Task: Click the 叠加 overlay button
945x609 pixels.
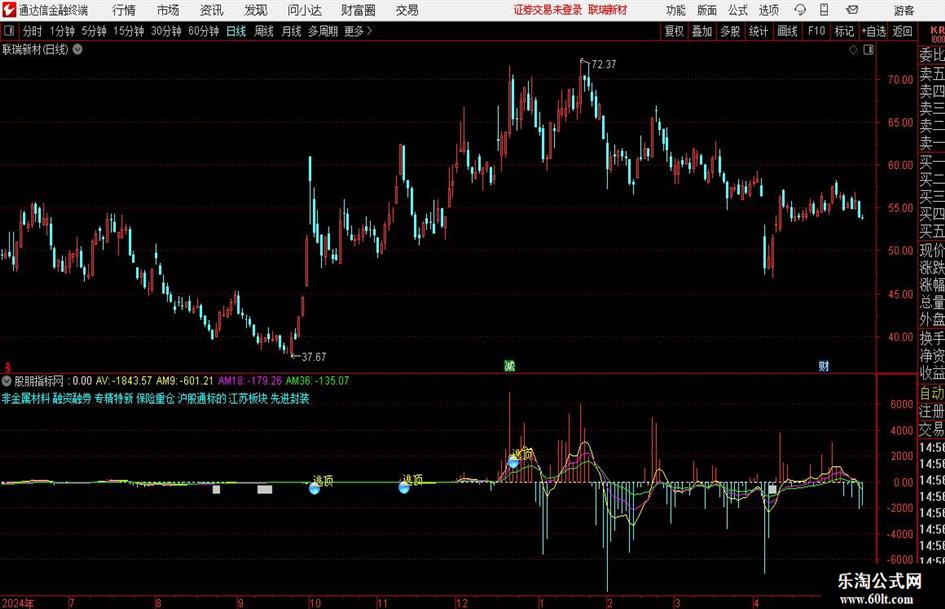Action: tap(702, 31)
